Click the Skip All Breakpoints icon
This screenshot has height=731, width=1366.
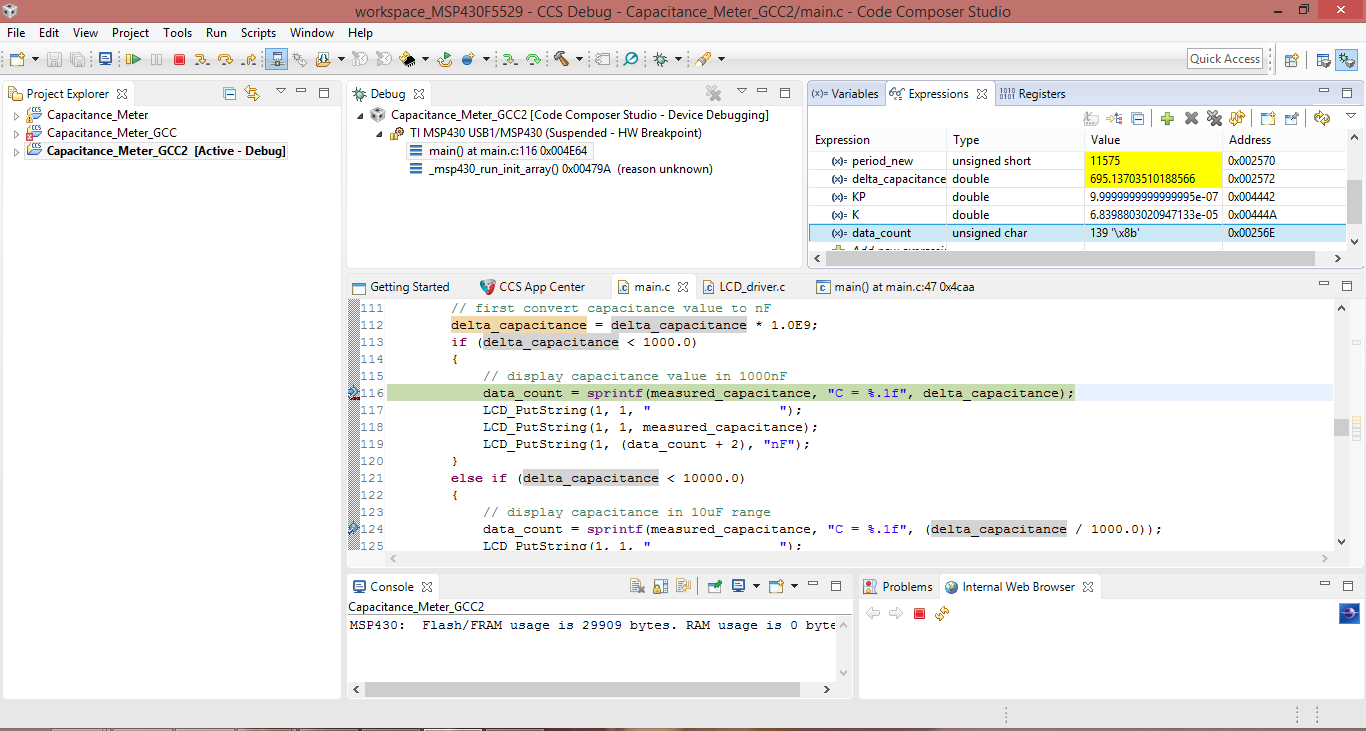[x=631, y=59]
